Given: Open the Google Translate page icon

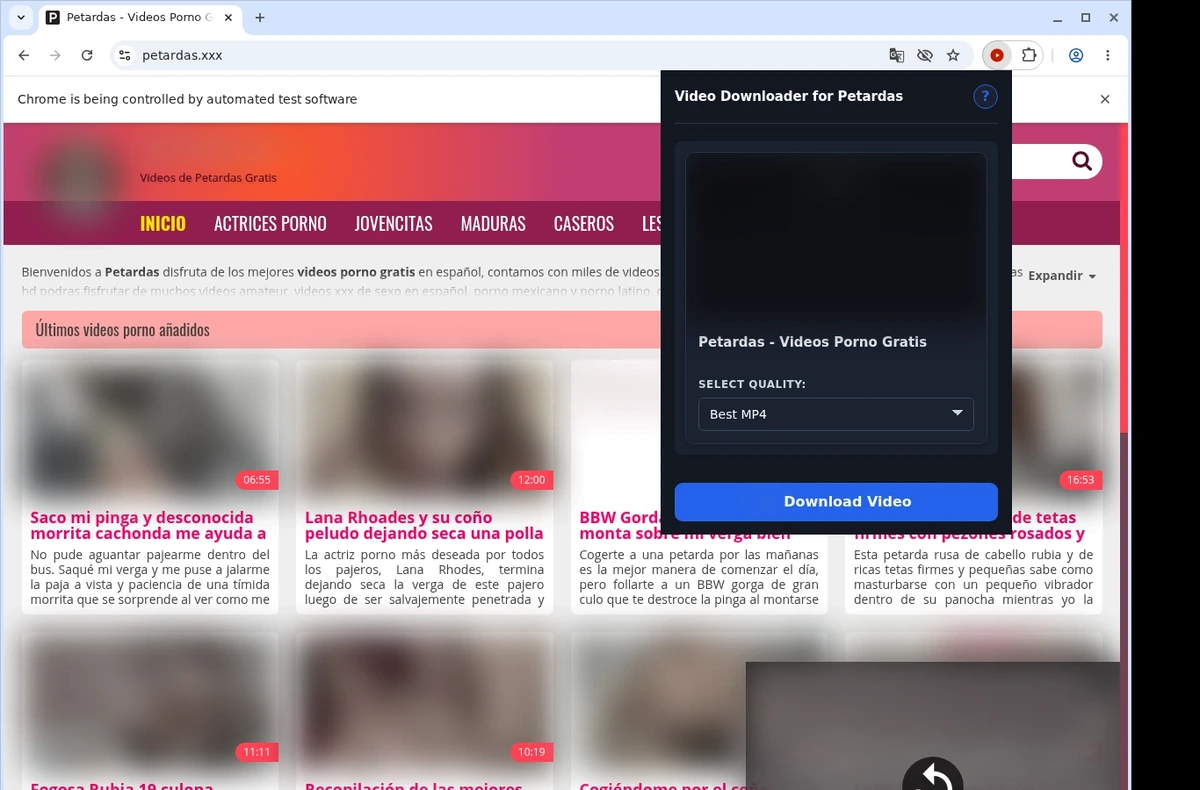Looking at the screenshot, I should 897,55.
